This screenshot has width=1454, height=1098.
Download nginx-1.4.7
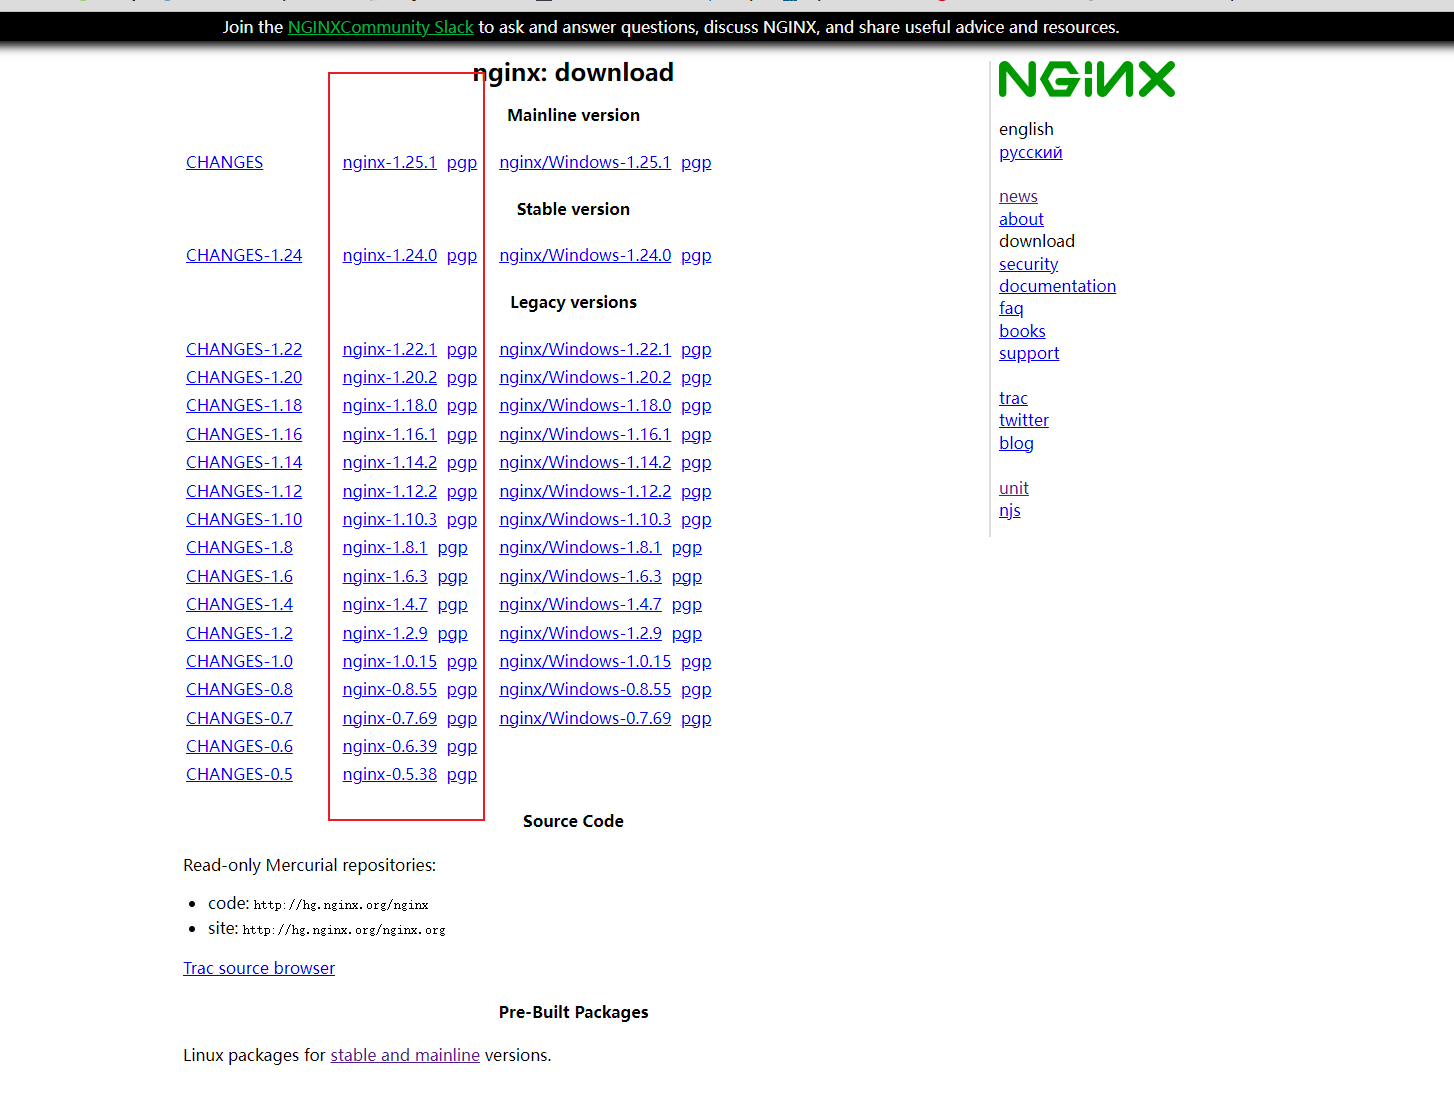pos(384,604)
